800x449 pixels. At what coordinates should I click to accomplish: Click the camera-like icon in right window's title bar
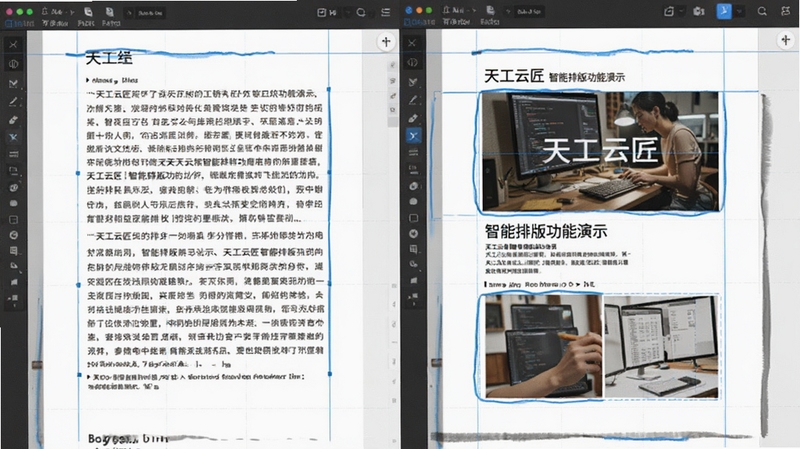[698, 11]
